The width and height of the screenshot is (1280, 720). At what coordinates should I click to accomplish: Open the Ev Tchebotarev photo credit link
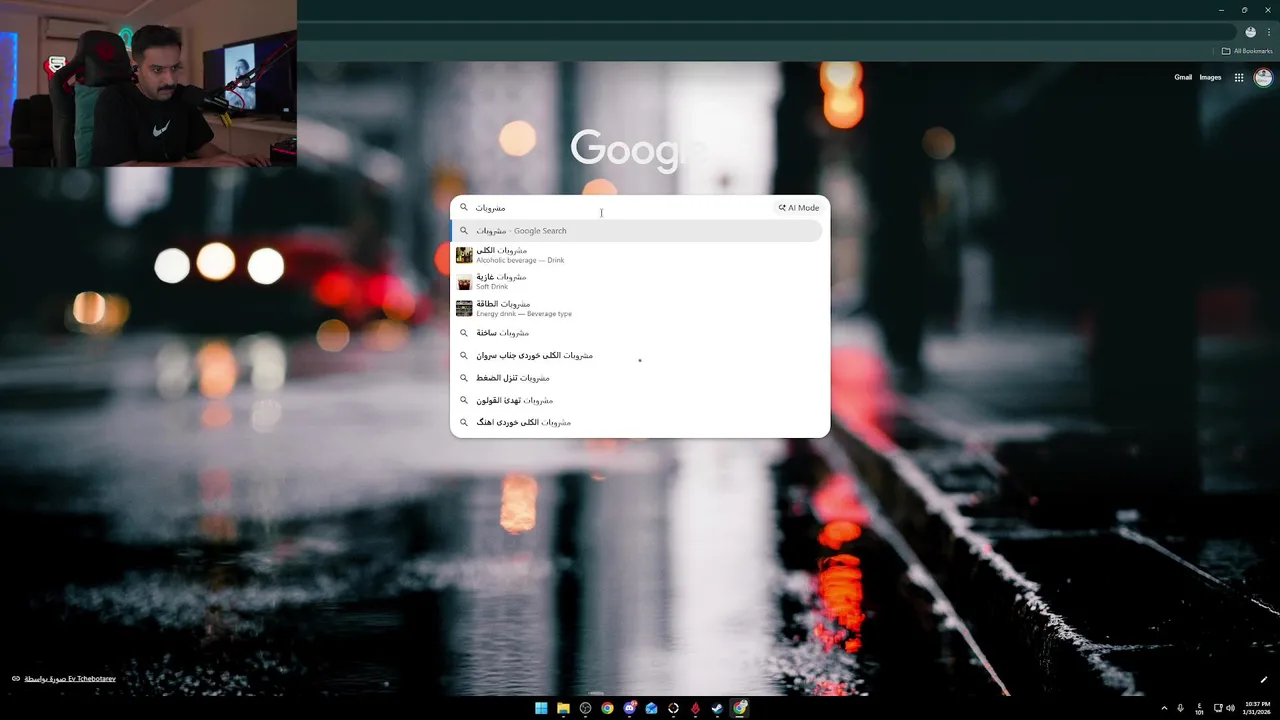[x=70, y=679]
